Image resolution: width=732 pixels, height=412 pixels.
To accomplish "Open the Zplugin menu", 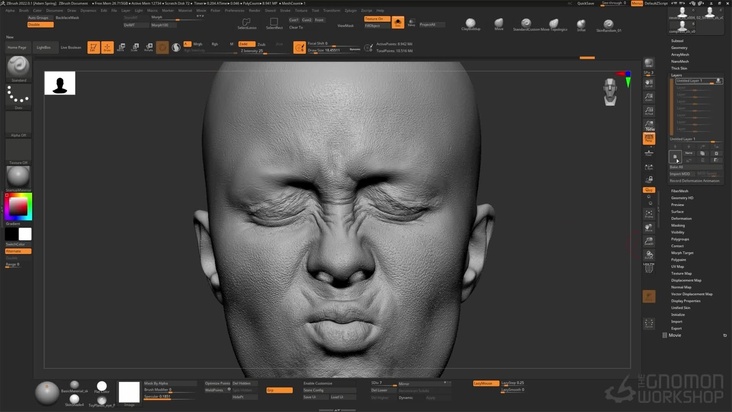I will click(x=350, y=10).
